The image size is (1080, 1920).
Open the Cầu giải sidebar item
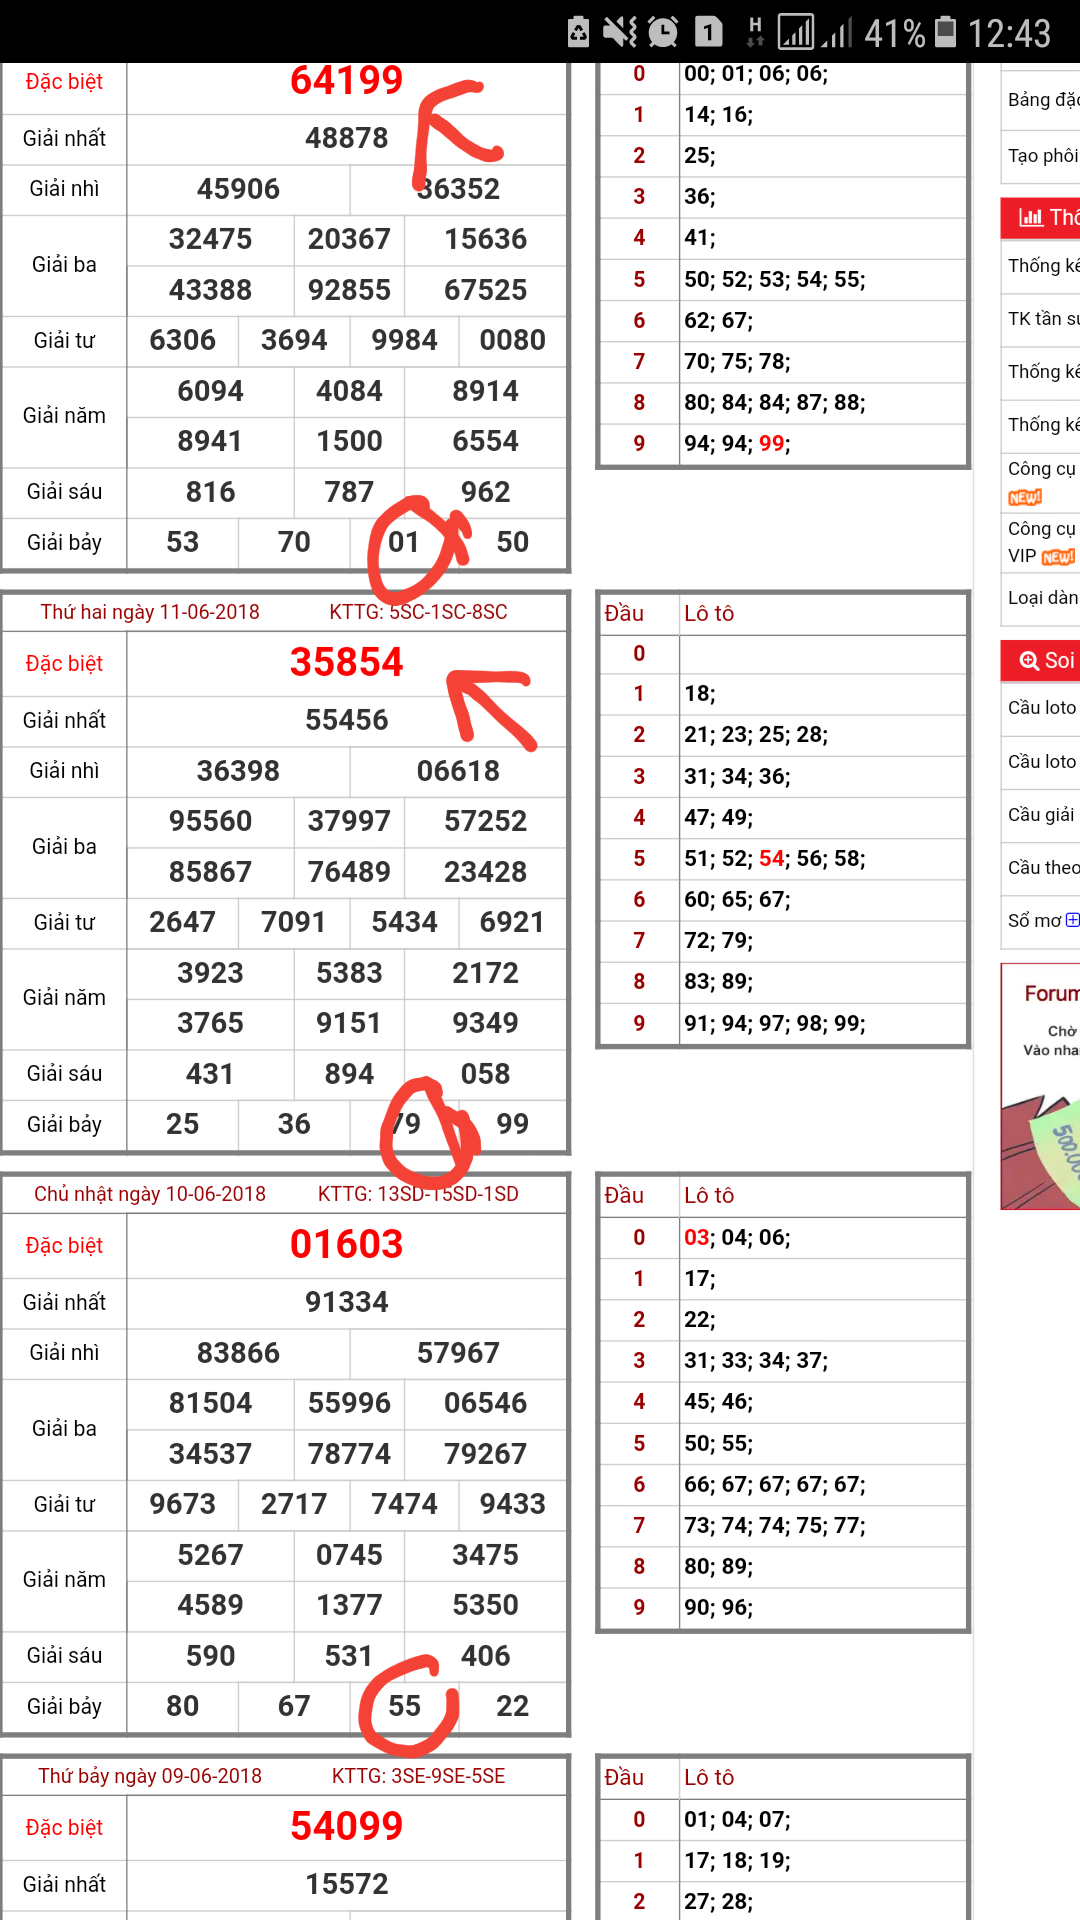(x=1041, y=814)
